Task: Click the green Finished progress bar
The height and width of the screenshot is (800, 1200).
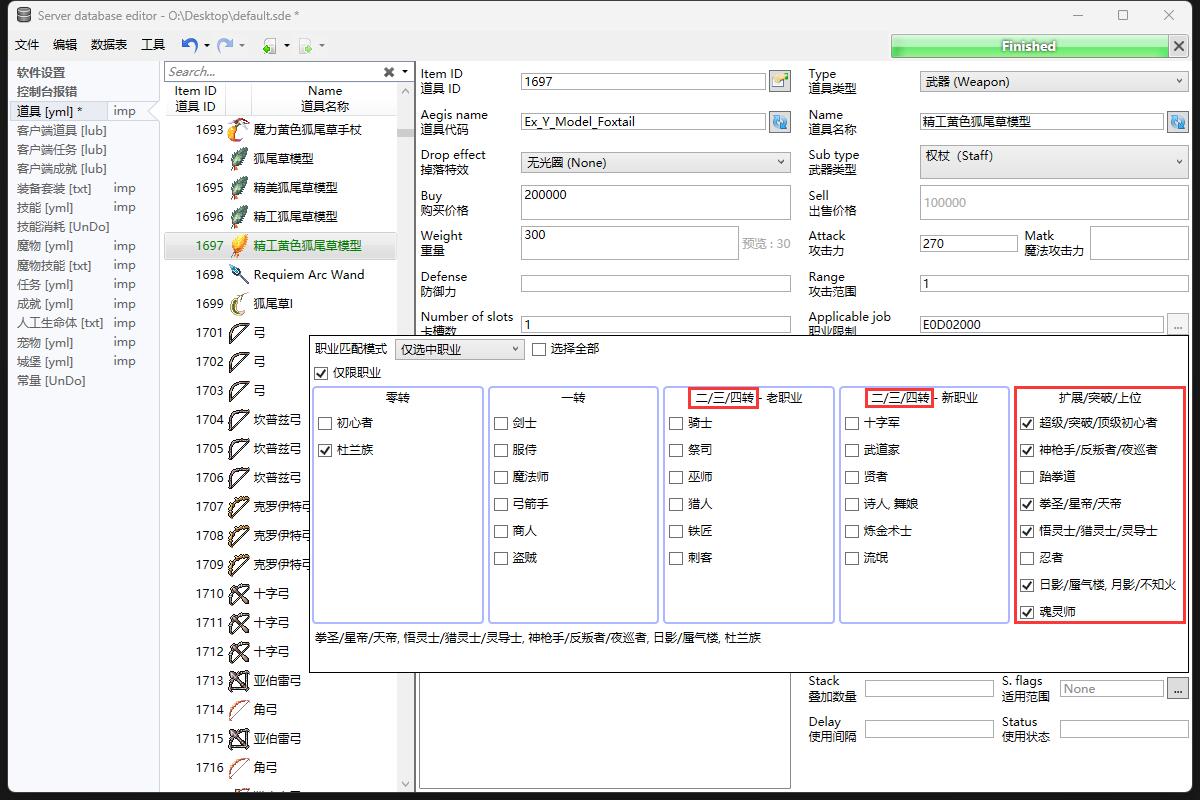Action: tap(1028, 46)
